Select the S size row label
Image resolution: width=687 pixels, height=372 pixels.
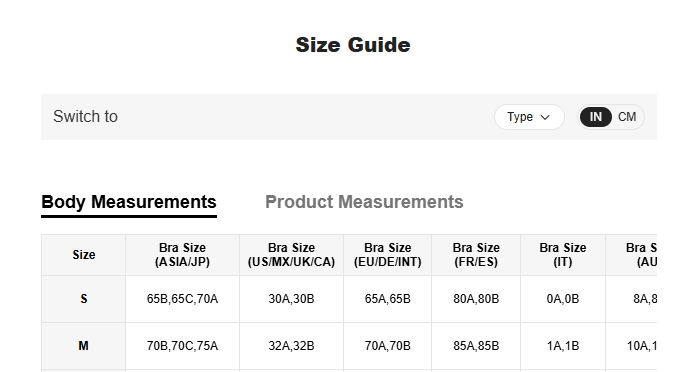(84, 299)
